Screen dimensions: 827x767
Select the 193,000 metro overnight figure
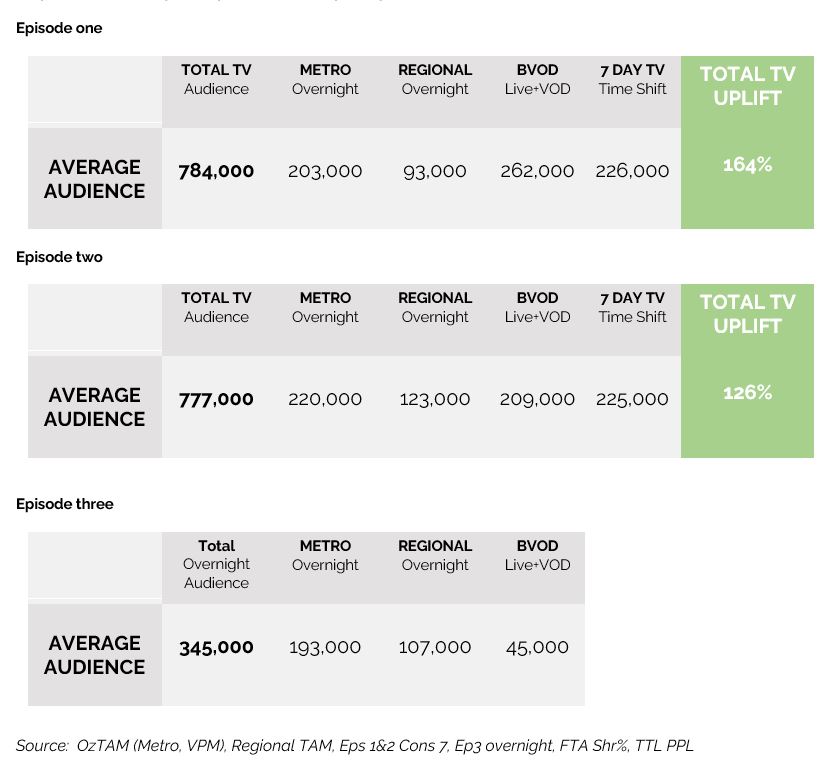click(325, 647)
